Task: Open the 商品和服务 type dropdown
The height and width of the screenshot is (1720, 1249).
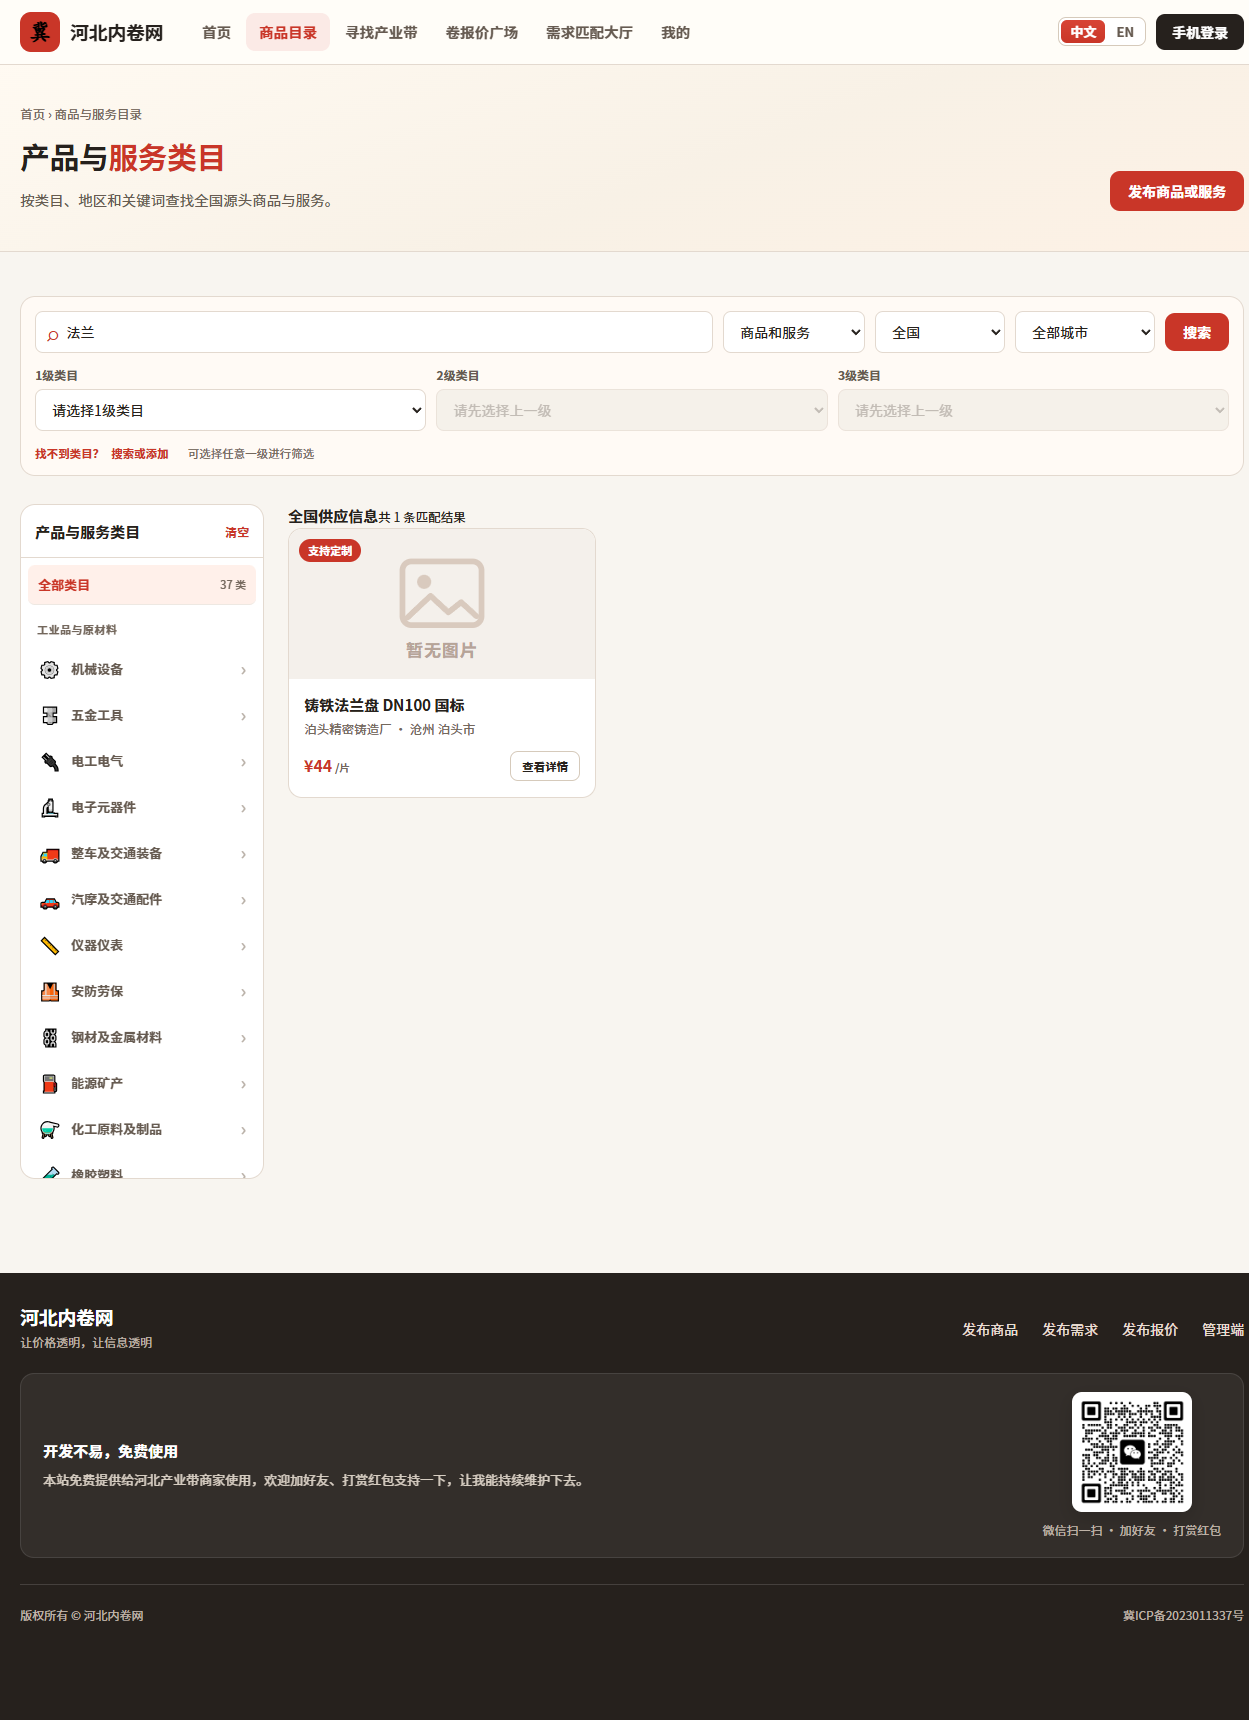Action: coord(794,332)
